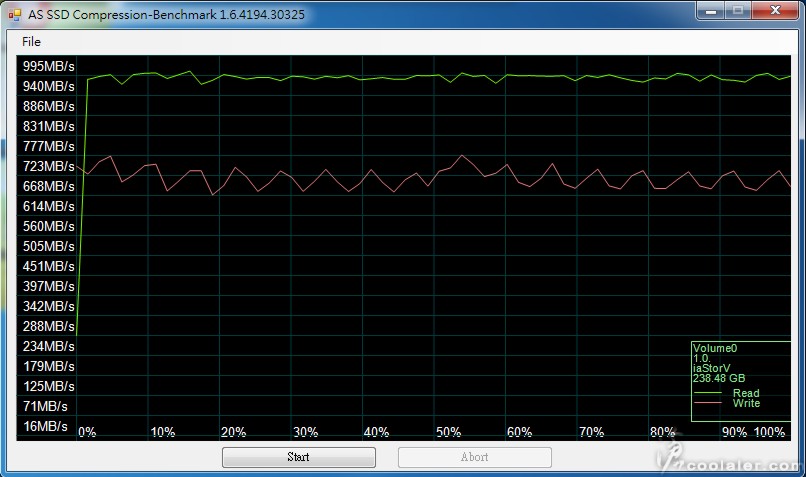
Task: Click the 80% compression axis label
Action: 662,432
